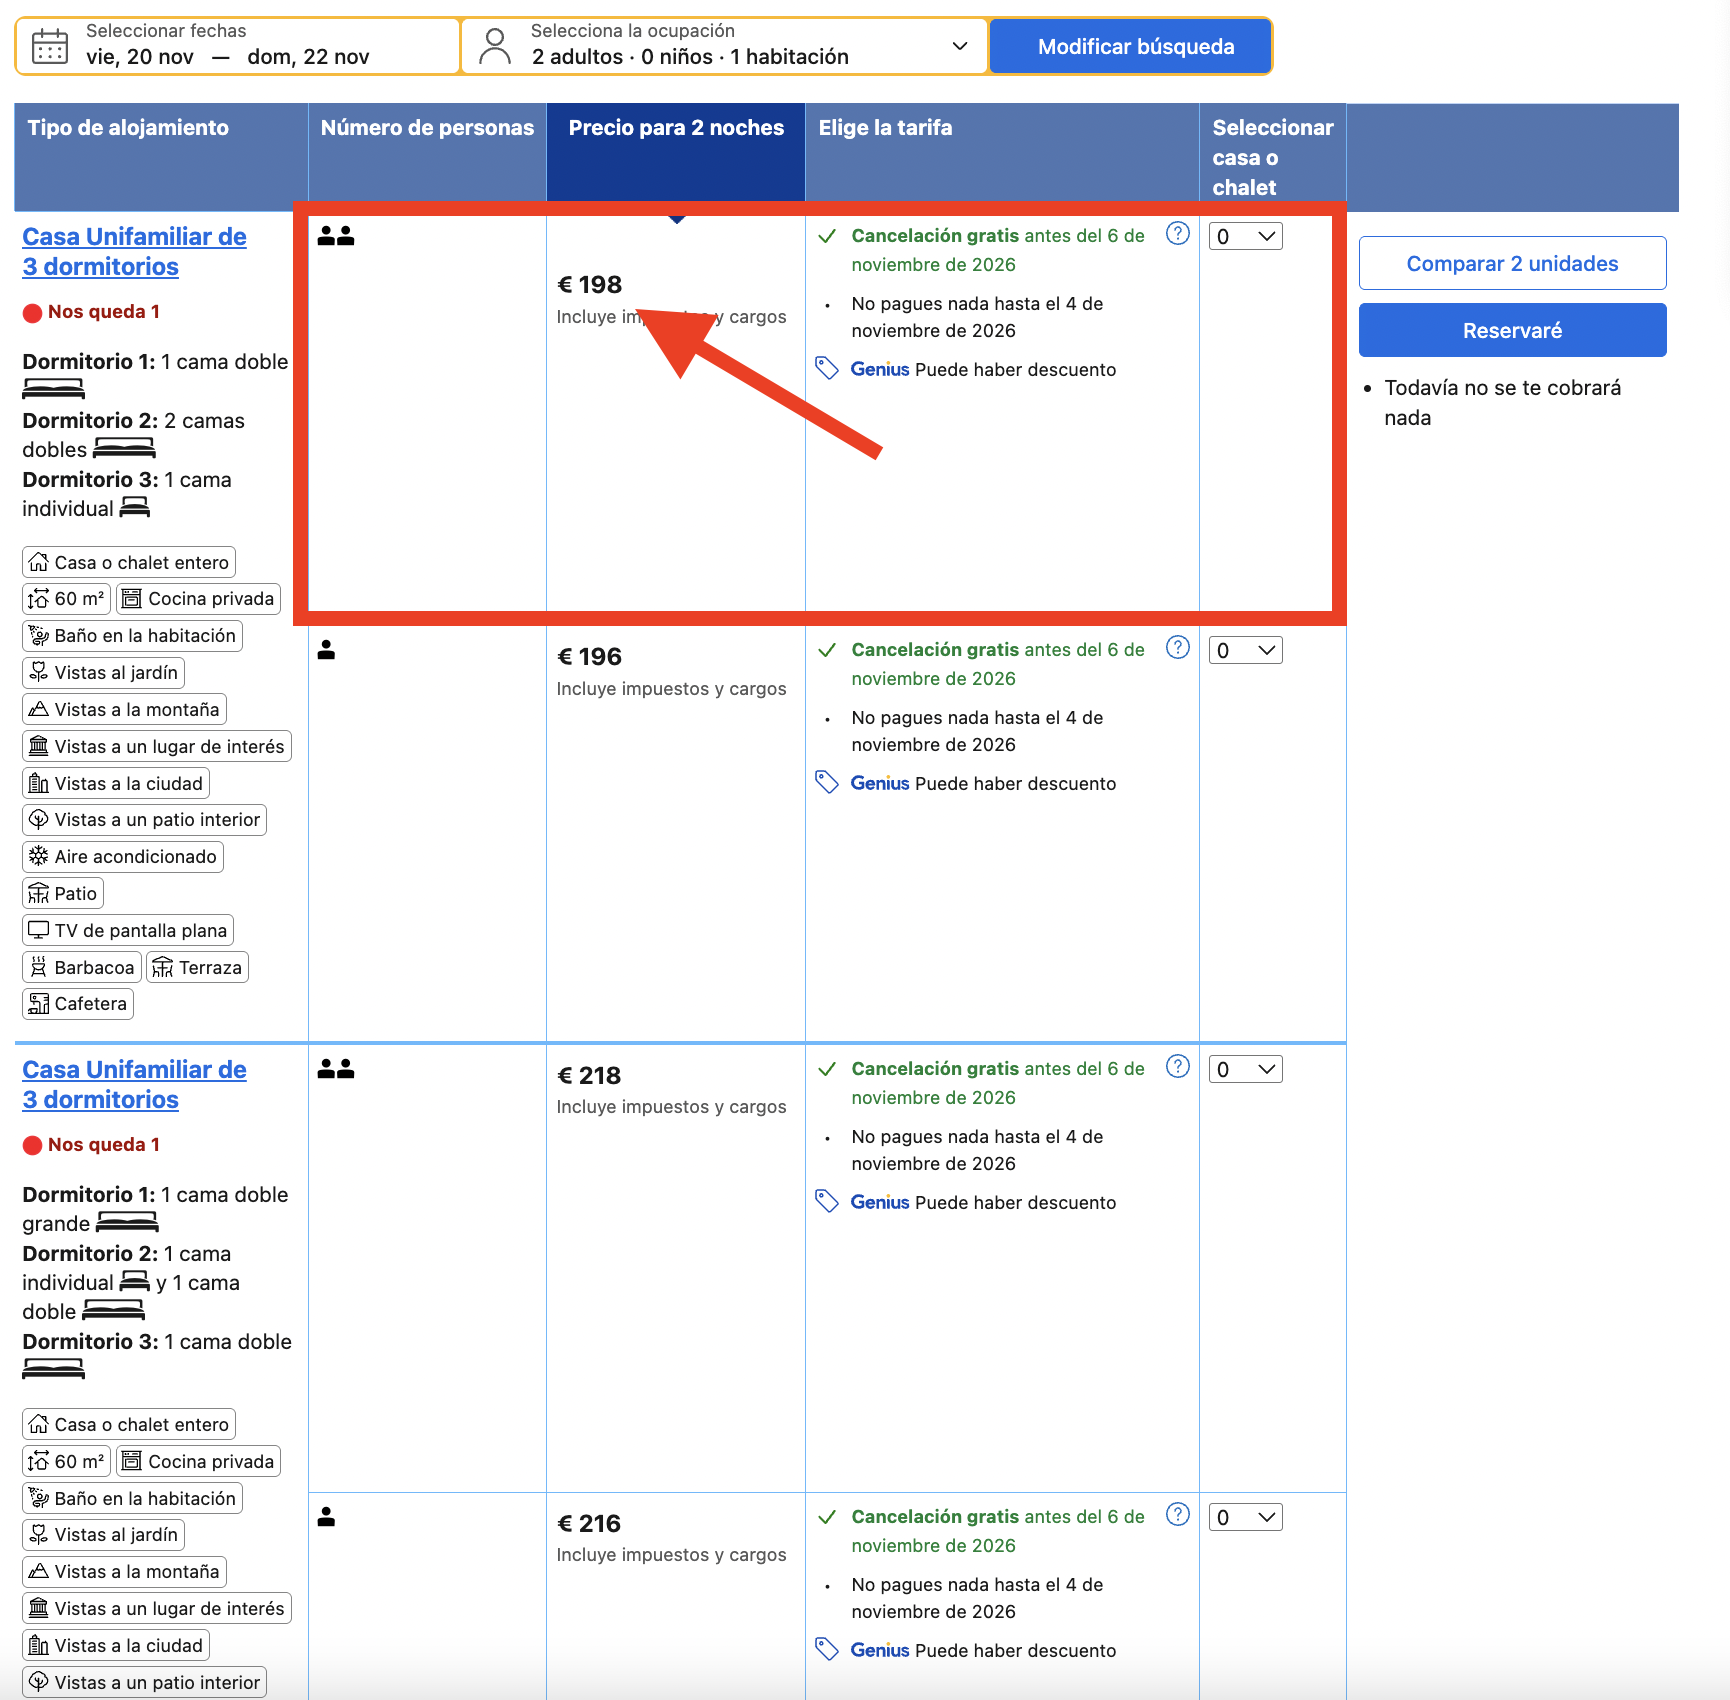
Task: Click single-person occupancy icon in €196 row
Action: [x=326, y=650]
